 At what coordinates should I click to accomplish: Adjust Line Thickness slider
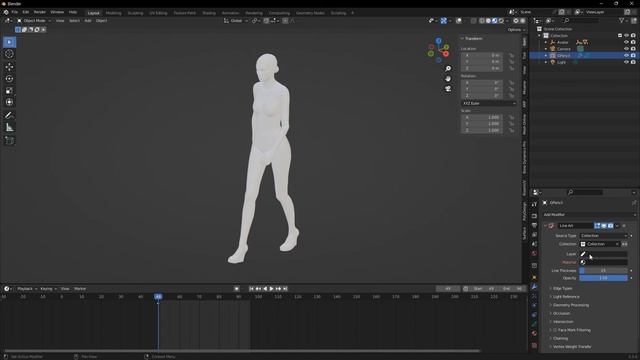point(603,271)
